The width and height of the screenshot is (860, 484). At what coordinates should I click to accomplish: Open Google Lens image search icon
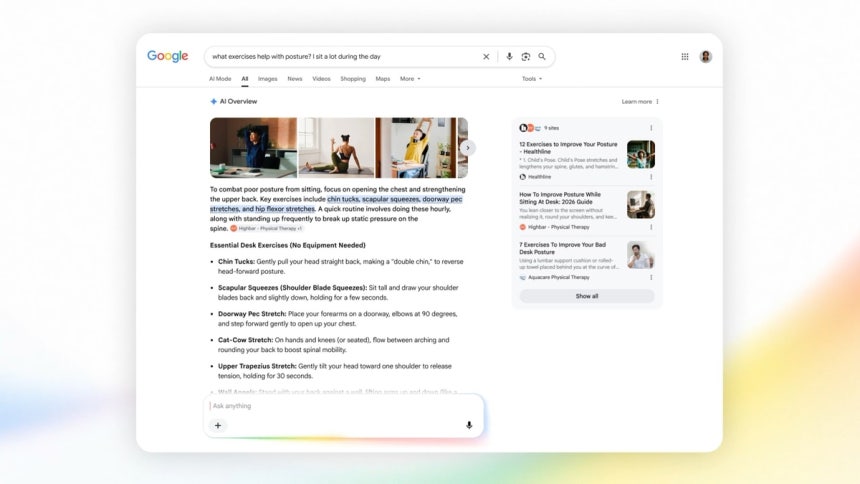tap(525, 57)
